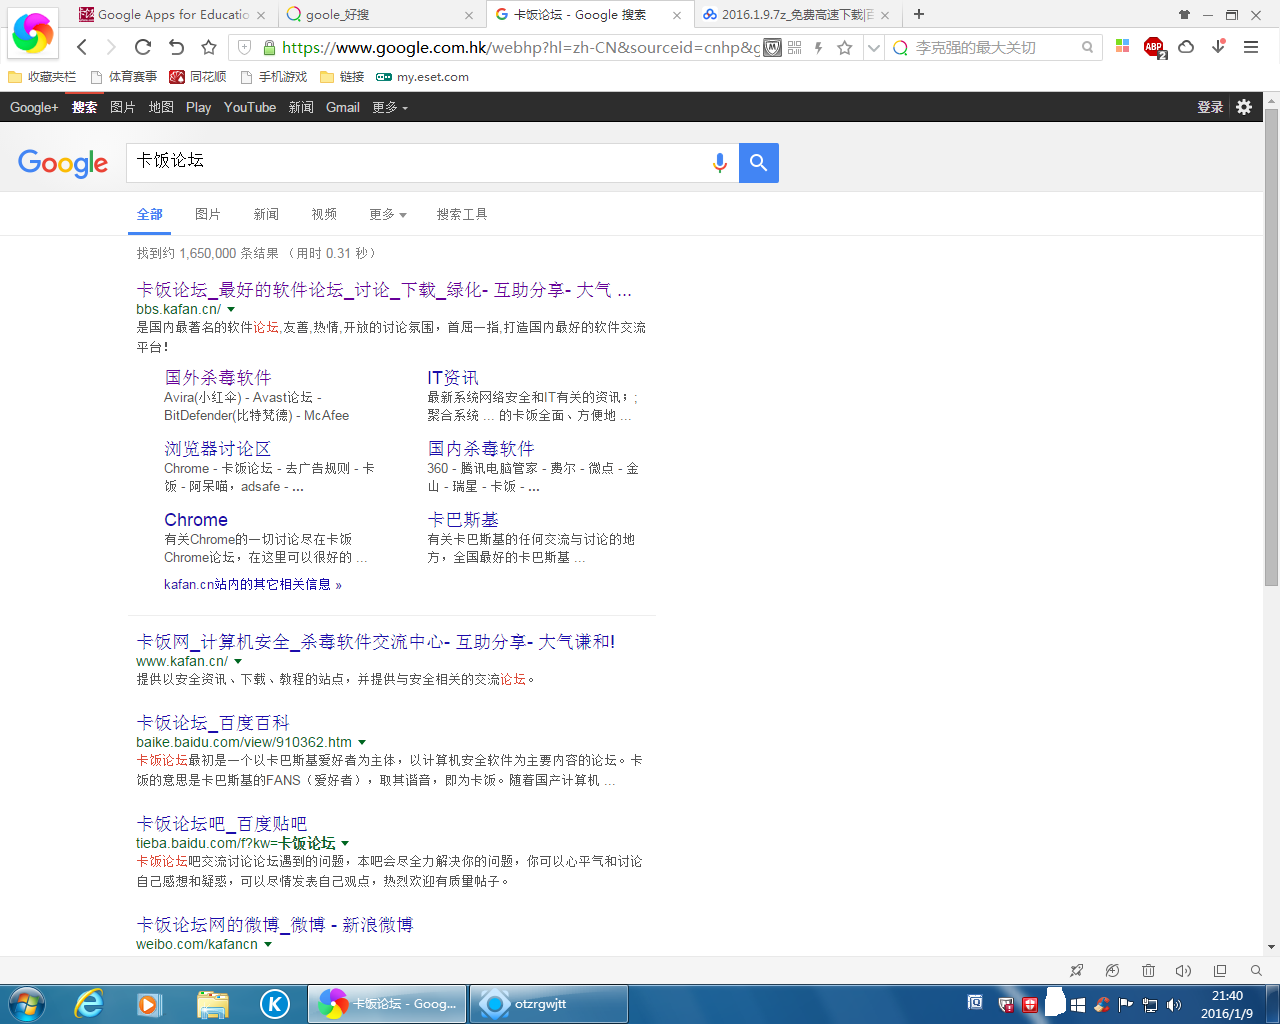Expand the bbs.kafan.cn result dropdown arrow
This screenshot has width=1280, height=1024.
tap(231, 310)
